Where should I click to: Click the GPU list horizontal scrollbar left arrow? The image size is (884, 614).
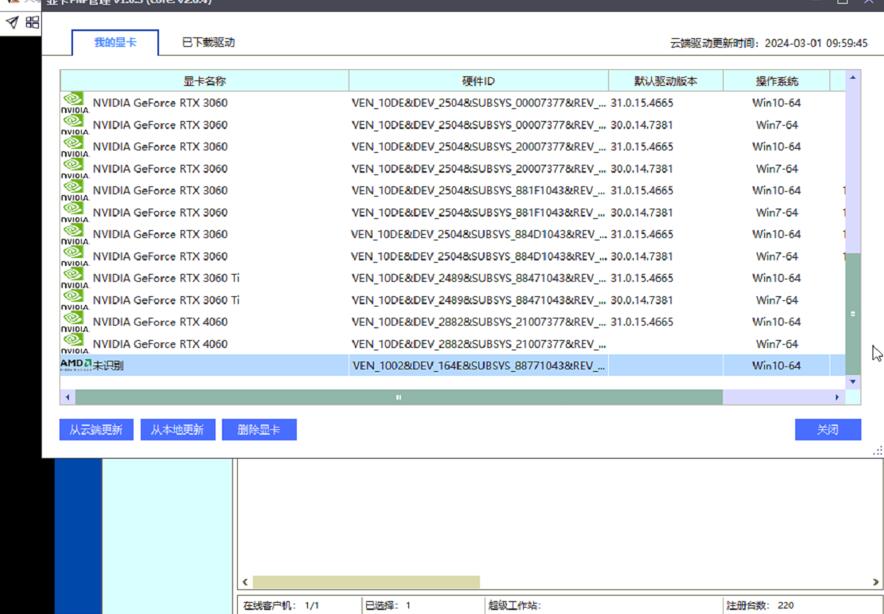(x=68, y=397)
